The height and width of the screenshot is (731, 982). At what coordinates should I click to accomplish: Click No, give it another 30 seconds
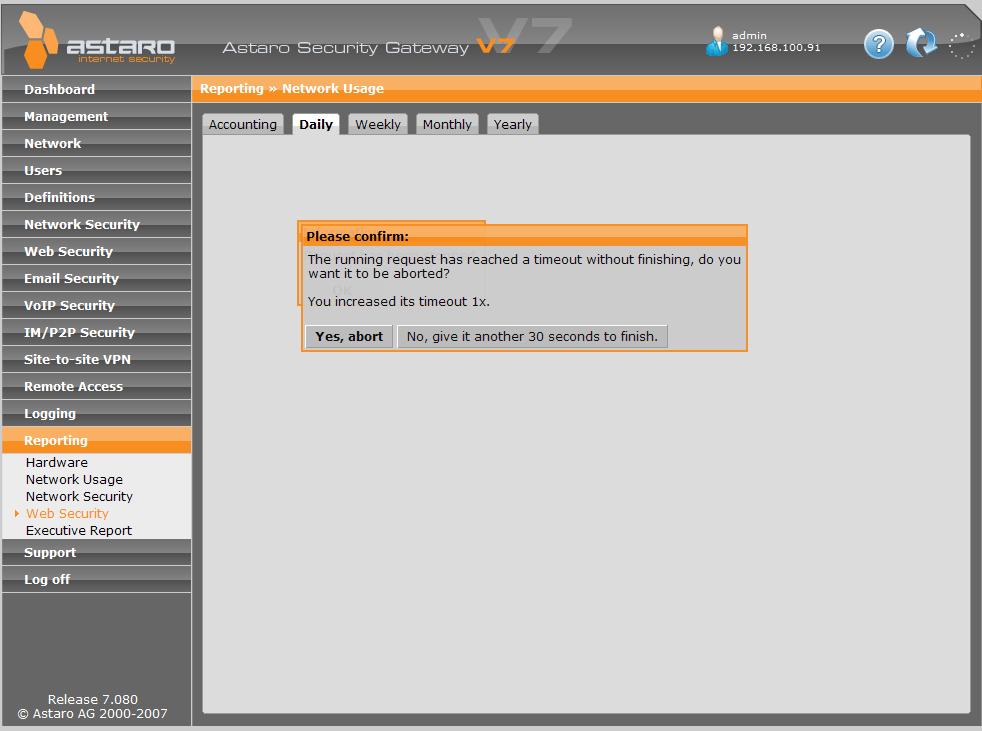[x=532, y=336]
